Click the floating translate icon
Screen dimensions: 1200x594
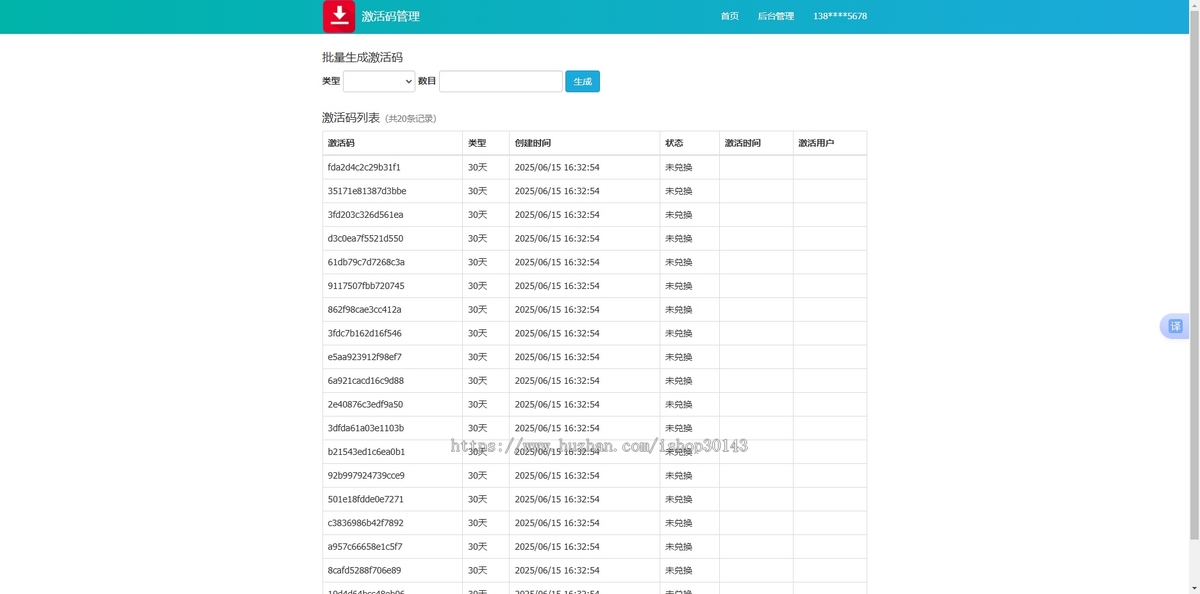pos(1175,326)
